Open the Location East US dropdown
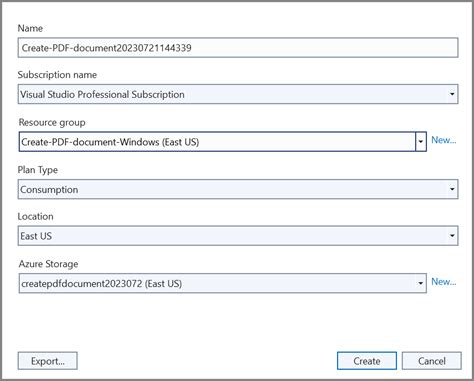This screenshot has width=474, height=381. click(x=238, y=236)
